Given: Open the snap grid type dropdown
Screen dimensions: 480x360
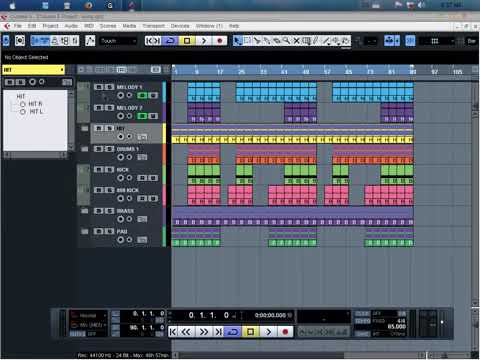Looking at the screenshot, I should click(437, 41).
